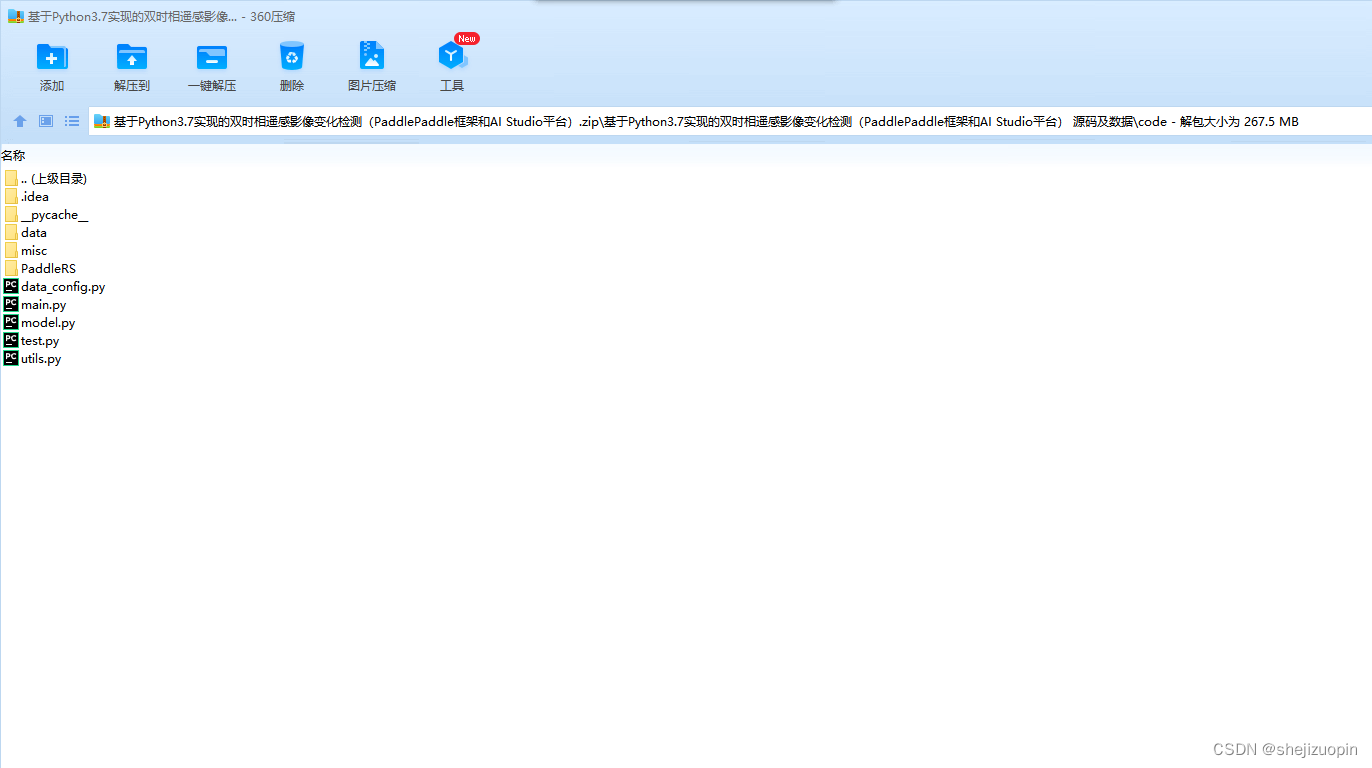Click the address path input field
The image size is (1372, 768).
730,122
